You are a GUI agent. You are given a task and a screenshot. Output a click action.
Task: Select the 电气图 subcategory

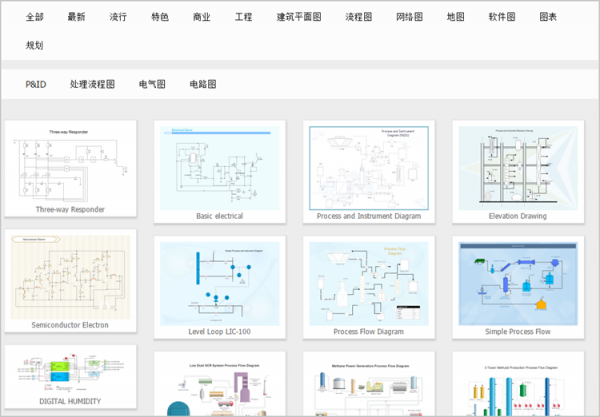coord(152,85)
